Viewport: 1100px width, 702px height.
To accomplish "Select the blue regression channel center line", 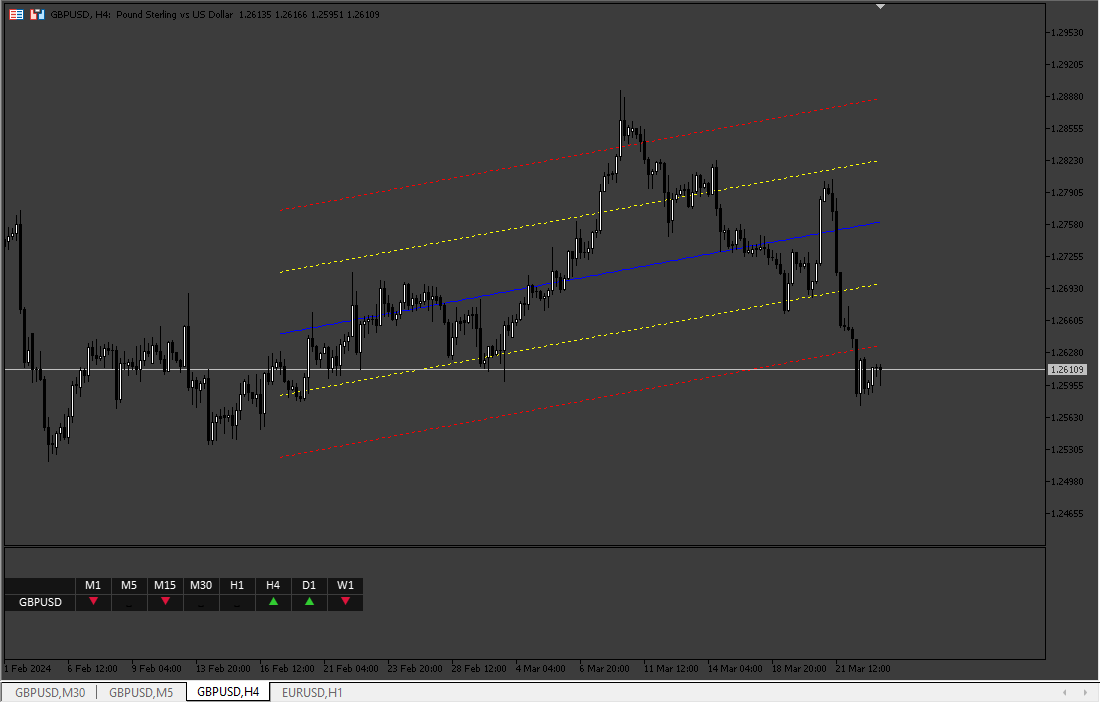I will 579,278.
